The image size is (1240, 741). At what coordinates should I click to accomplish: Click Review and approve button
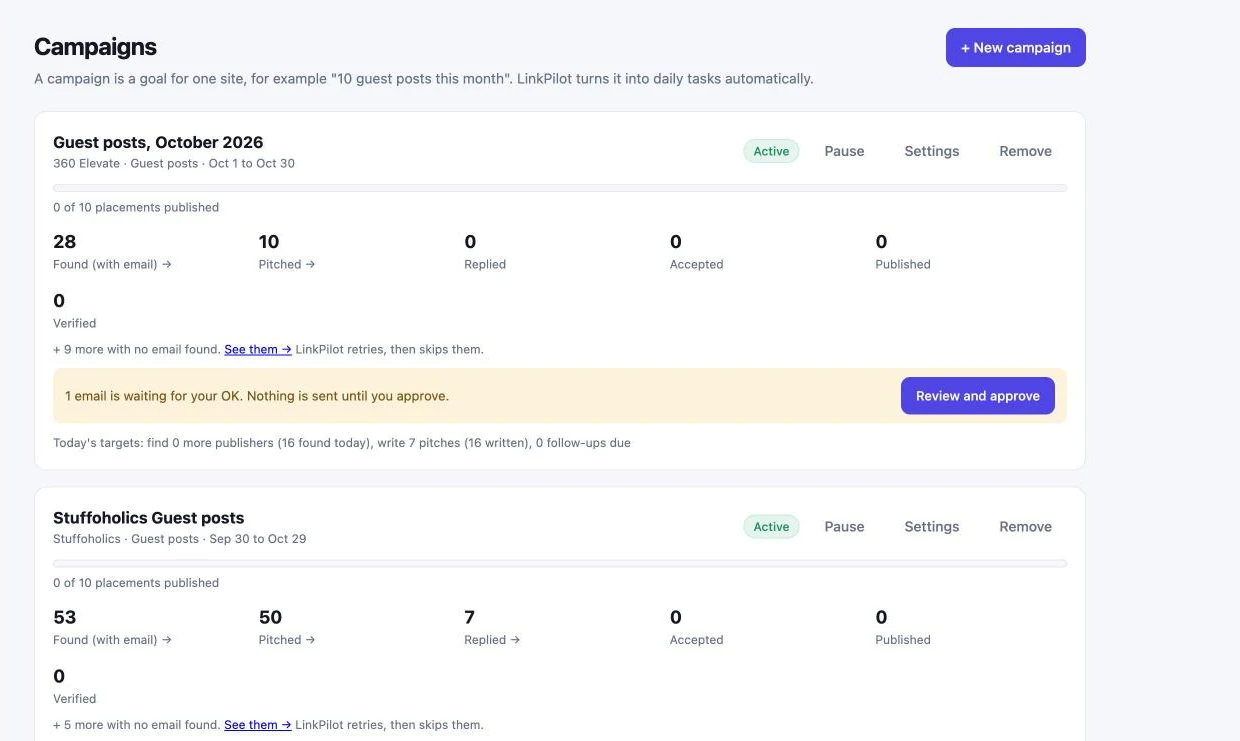[x=977, y=396]
